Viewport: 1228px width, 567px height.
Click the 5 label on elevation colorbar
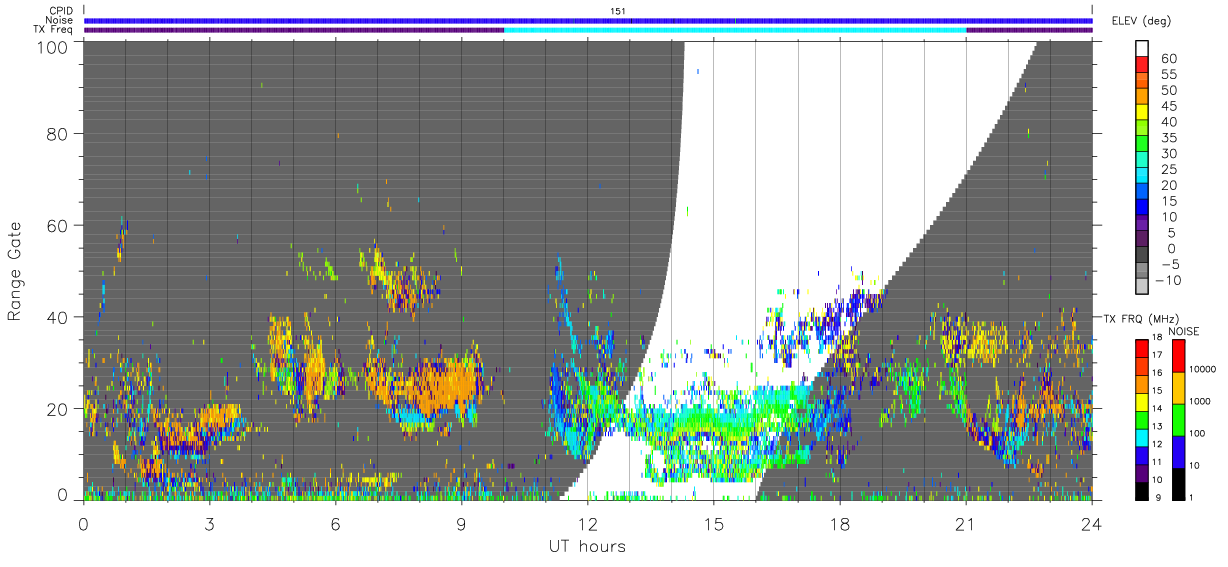click(1173, 233)
